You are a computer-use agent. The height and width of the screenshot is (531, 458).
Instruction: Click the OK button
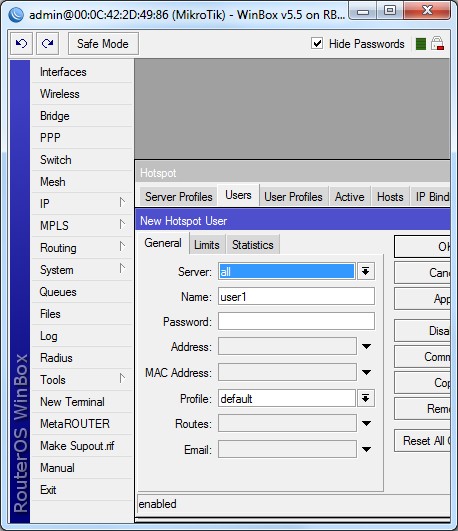tap(422, 247)
